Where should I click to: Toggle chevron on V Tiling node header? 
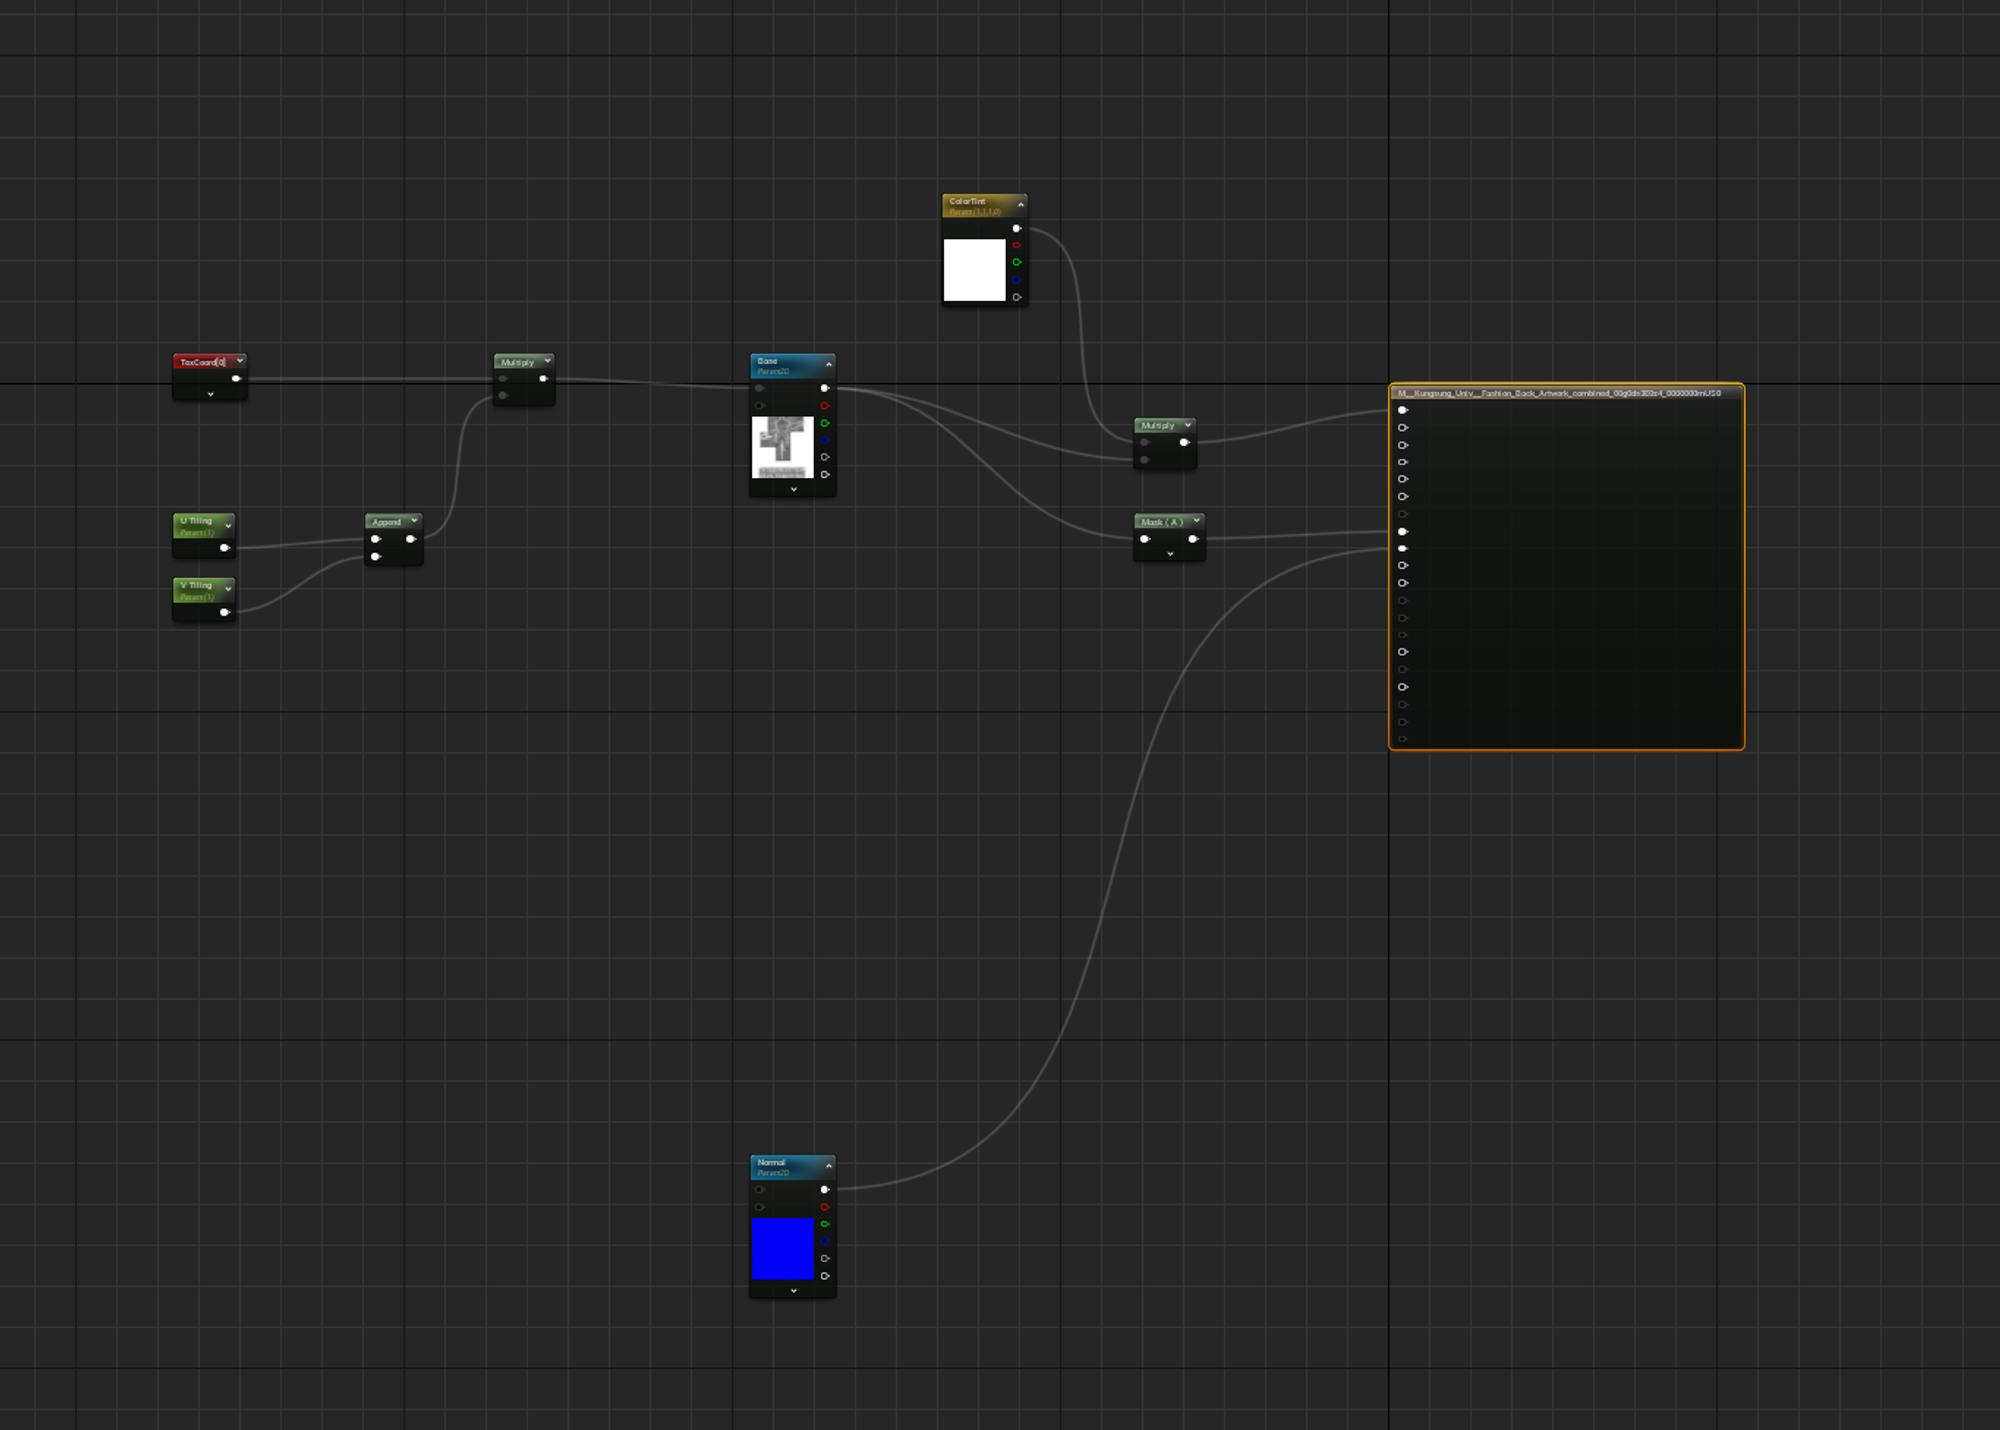[229, 589]
